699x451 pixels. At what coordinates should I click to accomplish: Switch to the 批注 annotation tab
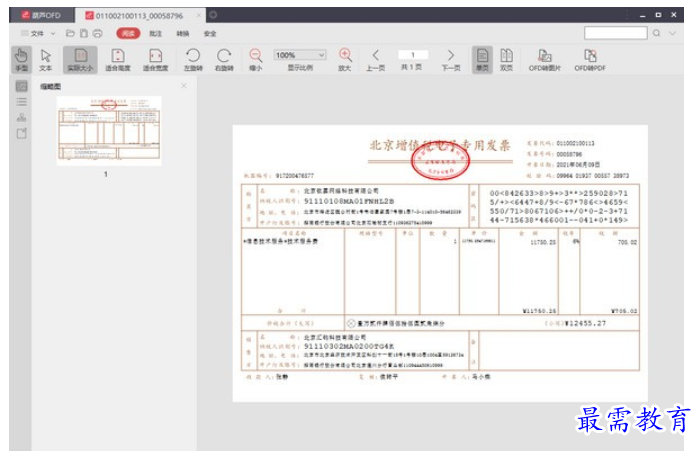pos(156,33)
